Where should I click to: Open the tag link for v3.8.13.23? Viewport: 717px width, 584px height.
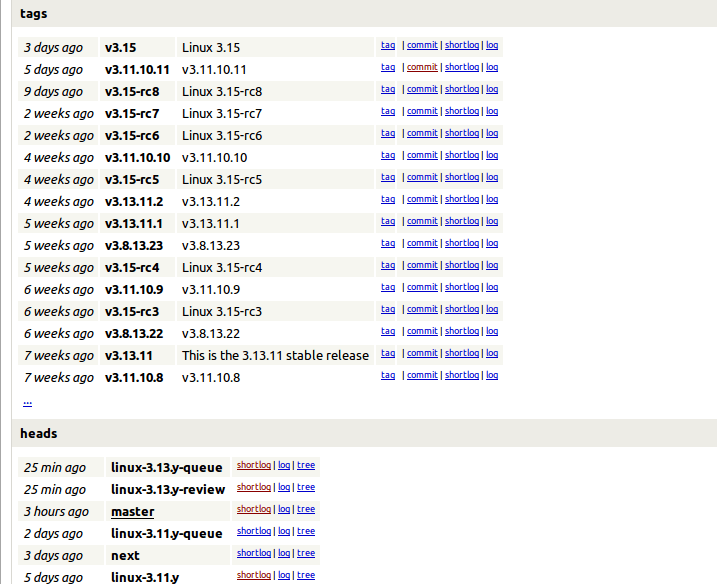388,243
